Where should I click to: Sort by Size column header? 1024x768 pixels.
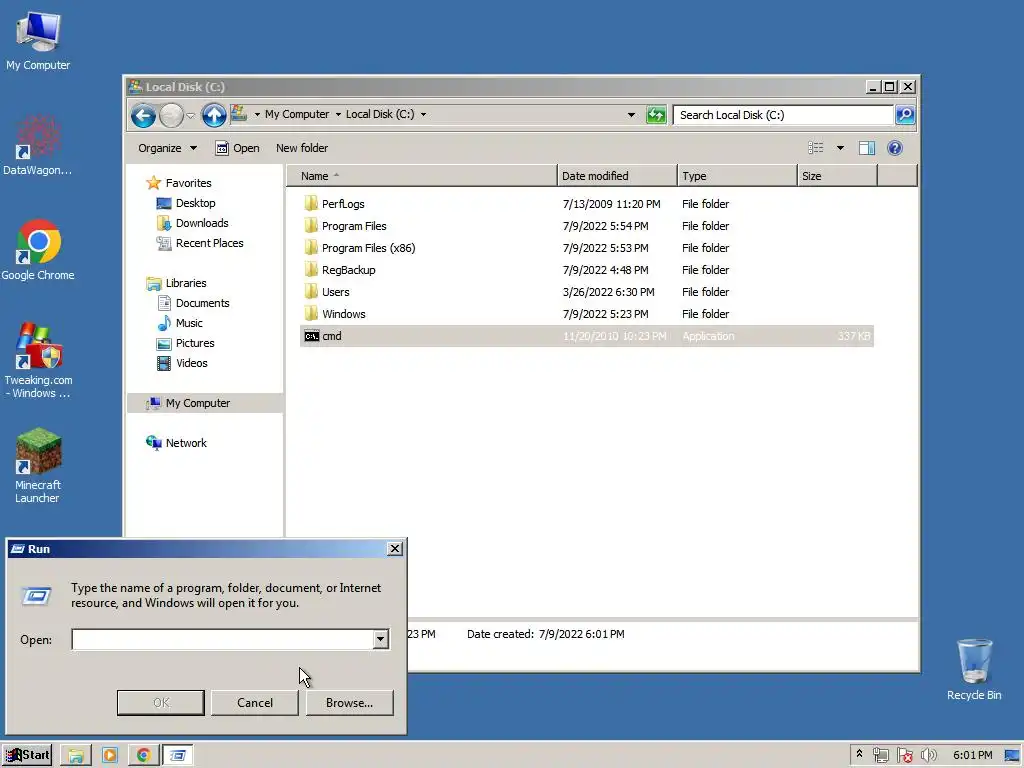tap(837, 176)
